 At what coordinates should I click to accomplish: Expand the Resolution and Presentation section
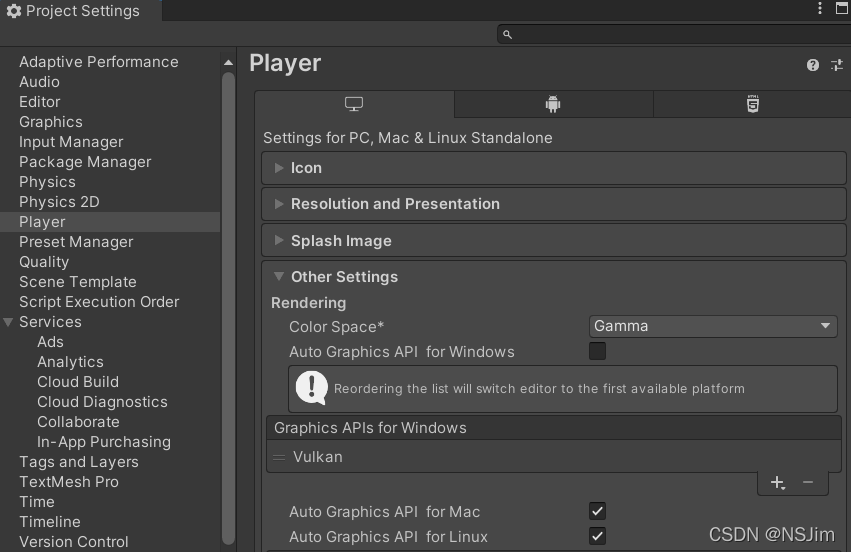pos(395,204)
